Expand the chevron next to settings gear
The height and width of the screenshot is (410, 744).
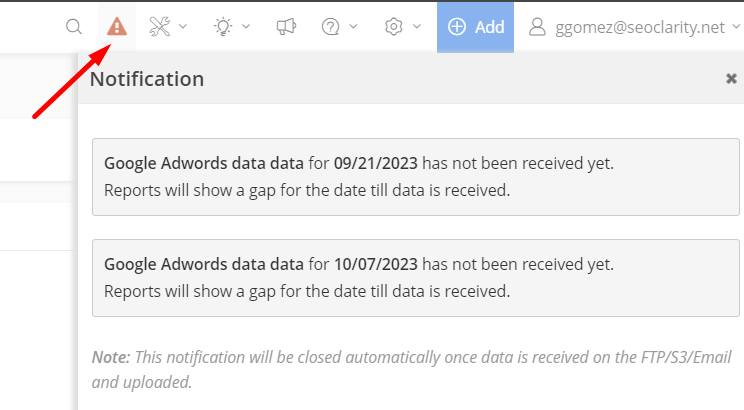coord(416,27)
